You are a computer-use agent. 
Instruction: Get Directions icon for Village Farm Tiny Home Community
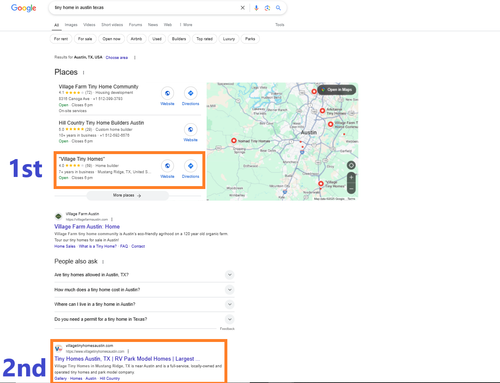pos(191,93)
